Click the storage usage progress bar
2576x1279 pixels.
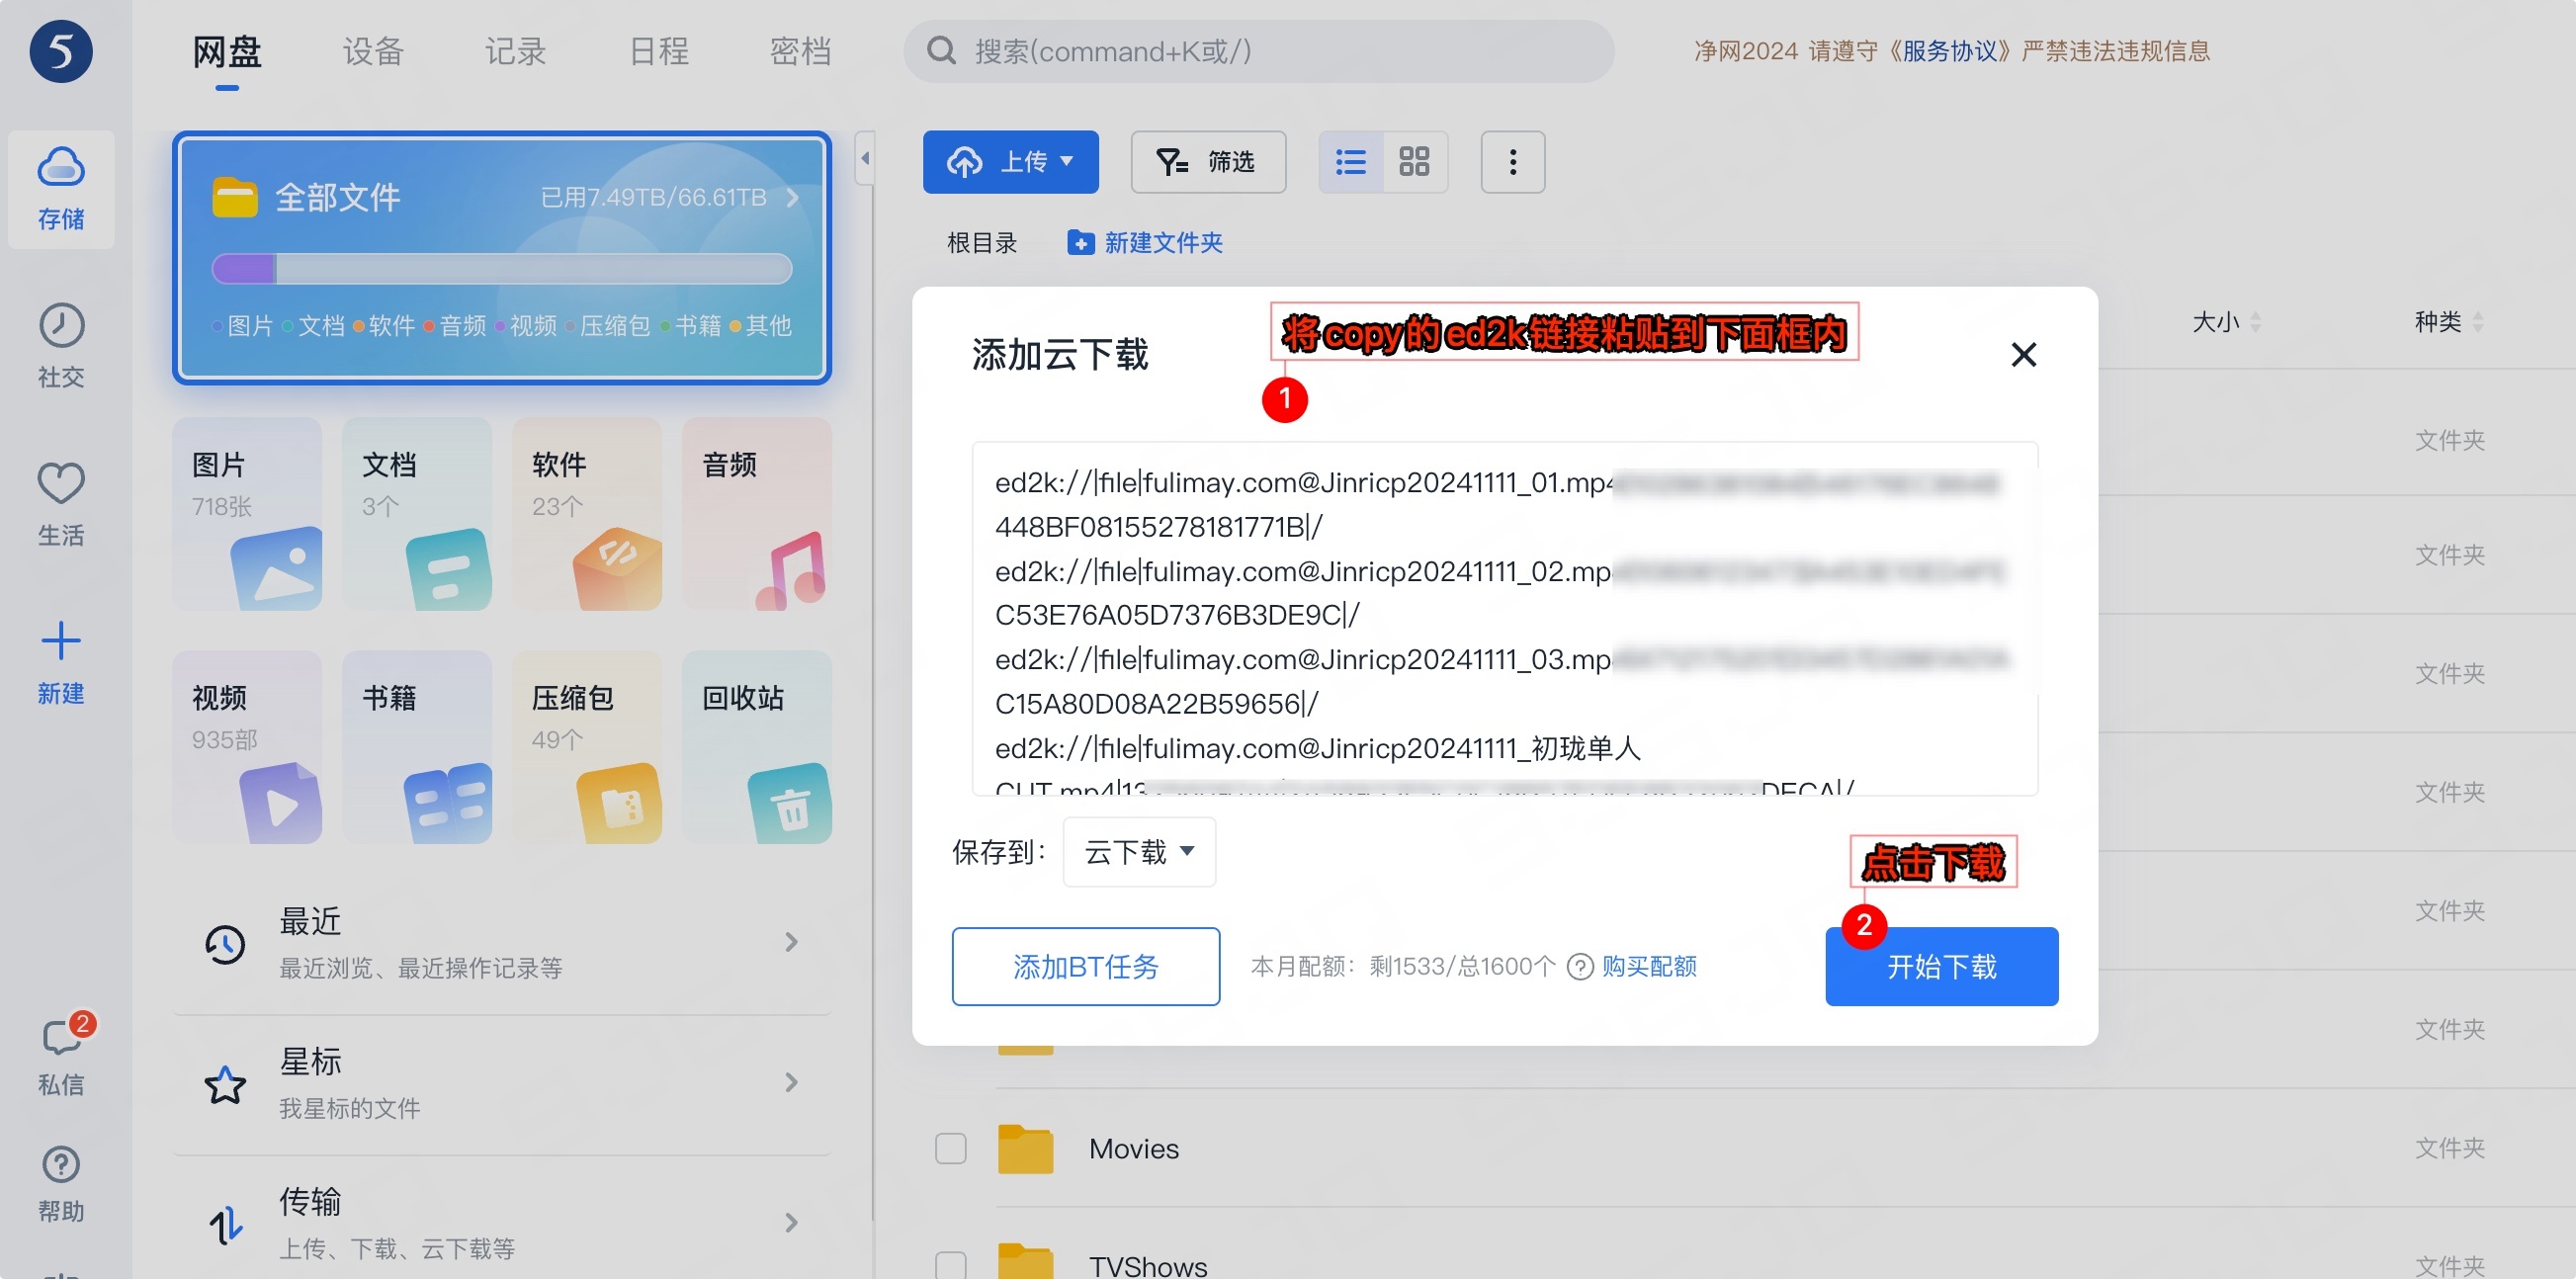tap(502, 269)
